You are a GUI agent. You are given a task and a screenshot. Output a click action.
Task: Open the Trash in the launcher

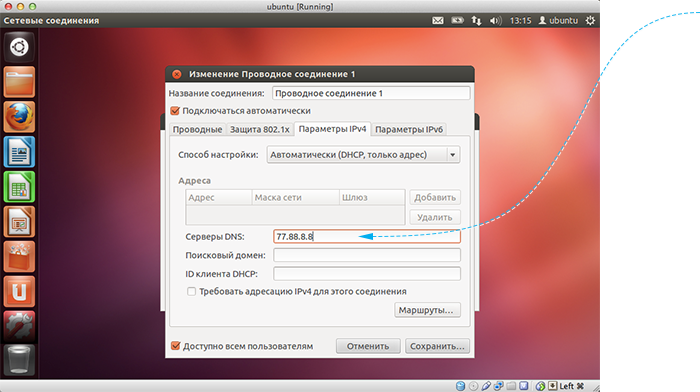pos(19,360)
